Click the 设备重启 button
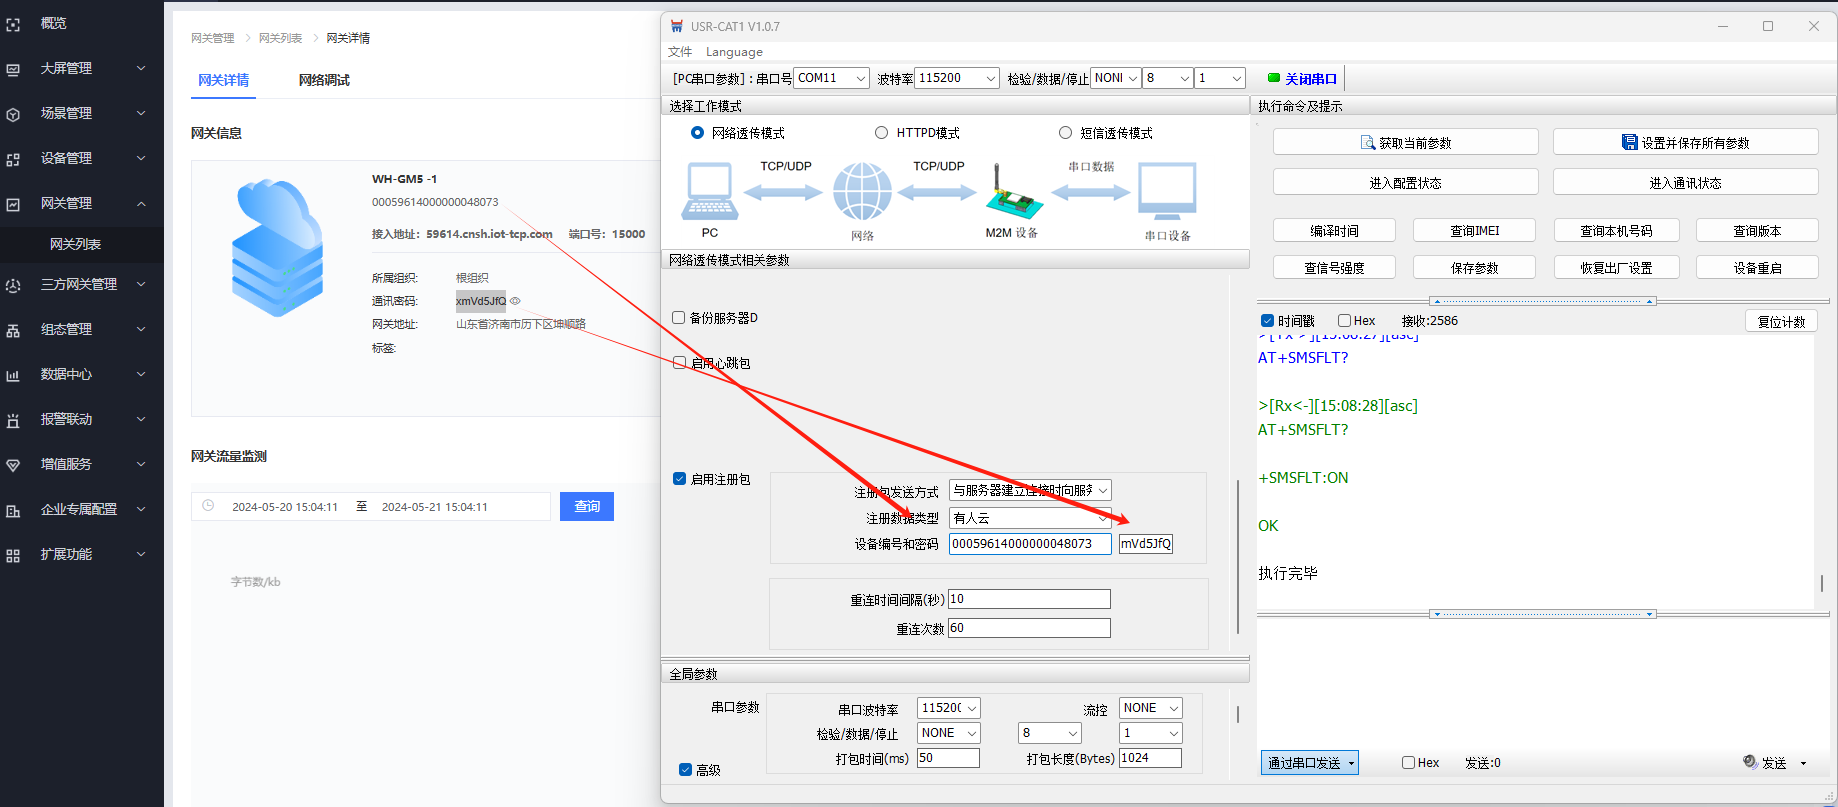The height and width of the screenshot is (807, 1838). pos(1756,268)
